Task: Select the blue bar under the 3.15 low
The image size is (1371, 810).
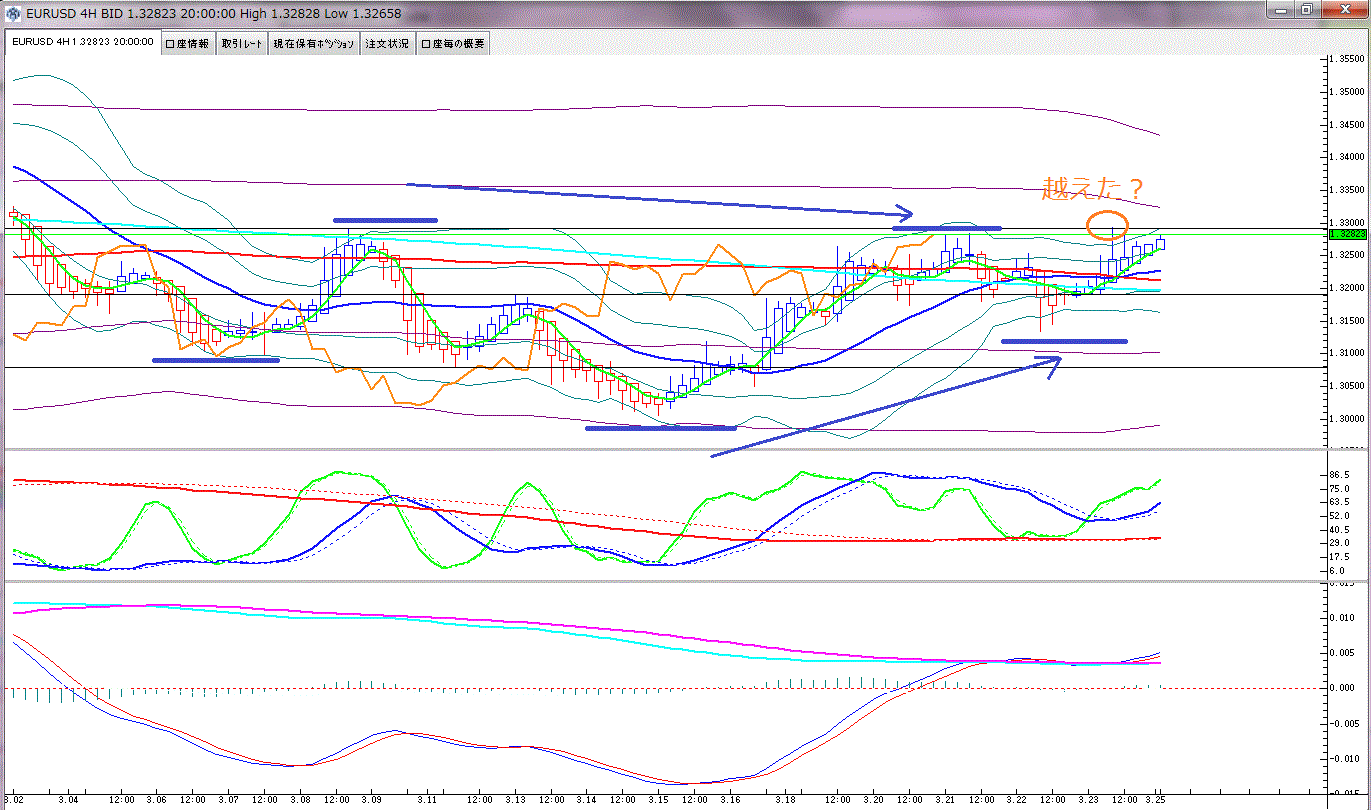Action: (660, 428)
